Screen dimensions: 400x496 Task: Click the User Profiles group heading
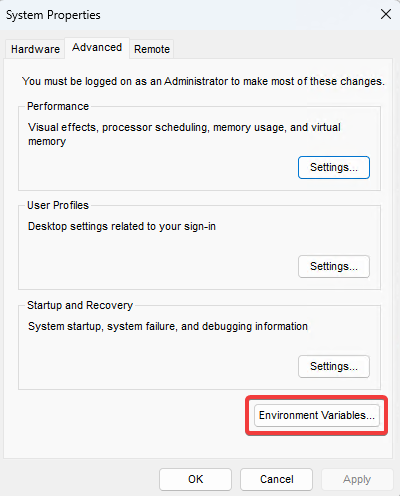pyautogui.click(x=58, y=205)
